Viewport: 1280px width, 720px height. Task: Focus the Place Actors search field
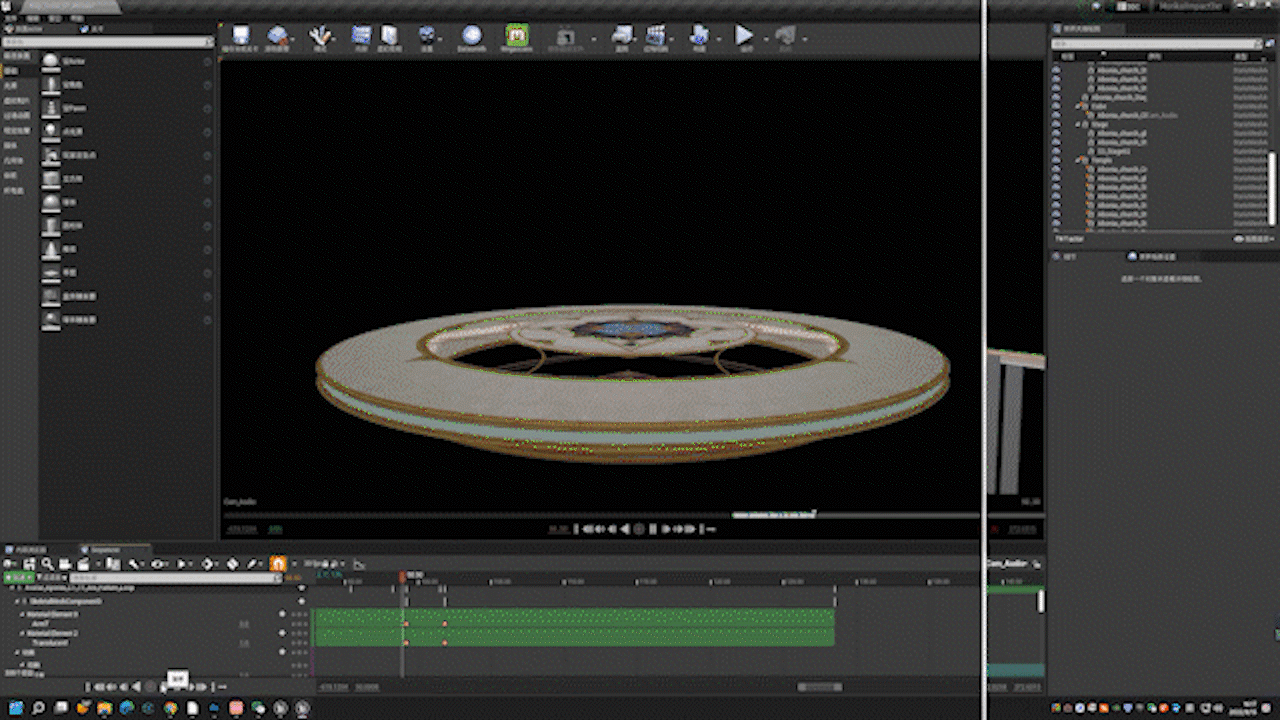(108, 42)
